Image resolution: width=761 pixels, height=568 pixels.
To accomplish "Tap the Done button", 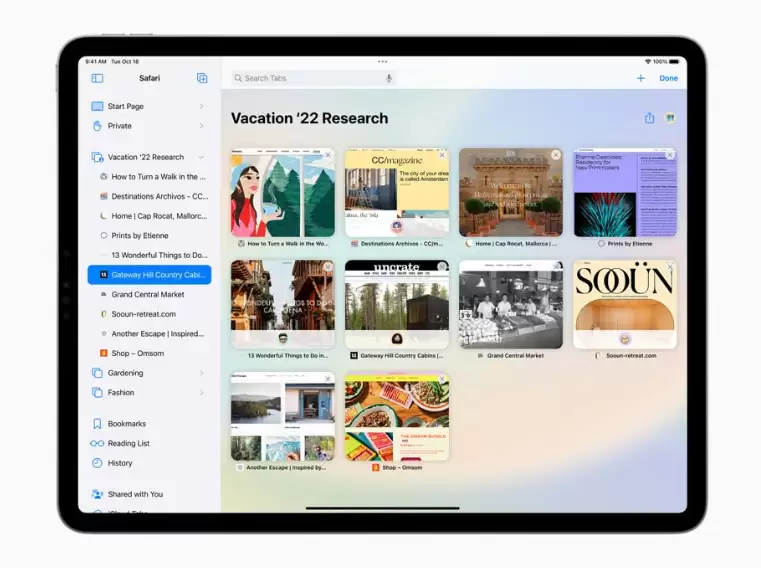I will coord(668,78).
